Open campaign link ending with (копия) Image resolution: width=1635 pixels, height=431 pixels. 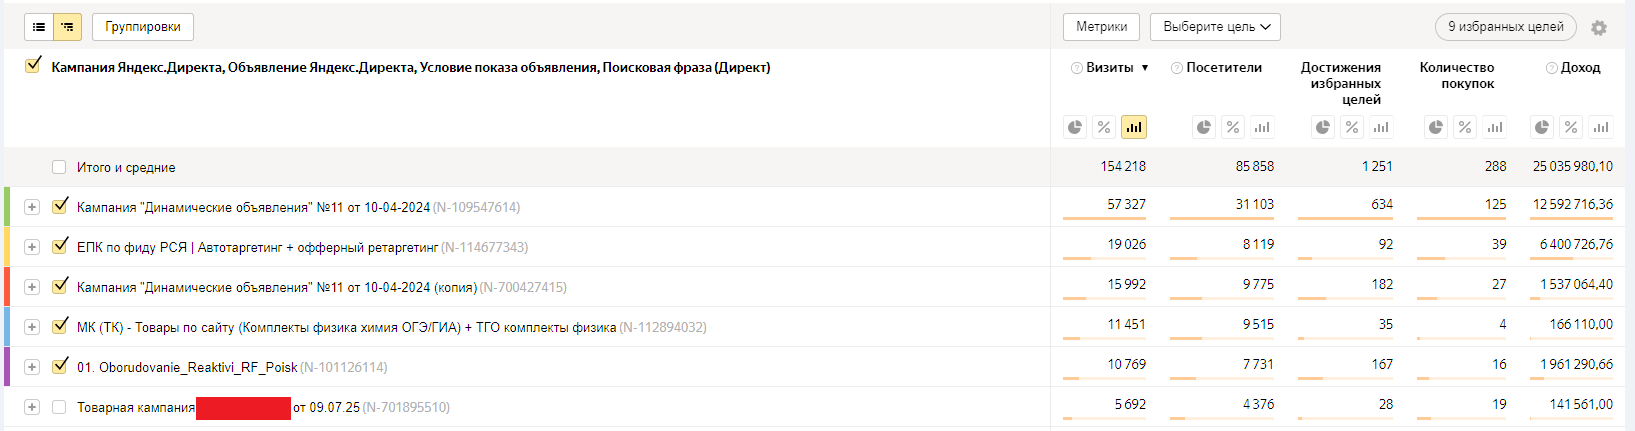[x=277, y=287]
